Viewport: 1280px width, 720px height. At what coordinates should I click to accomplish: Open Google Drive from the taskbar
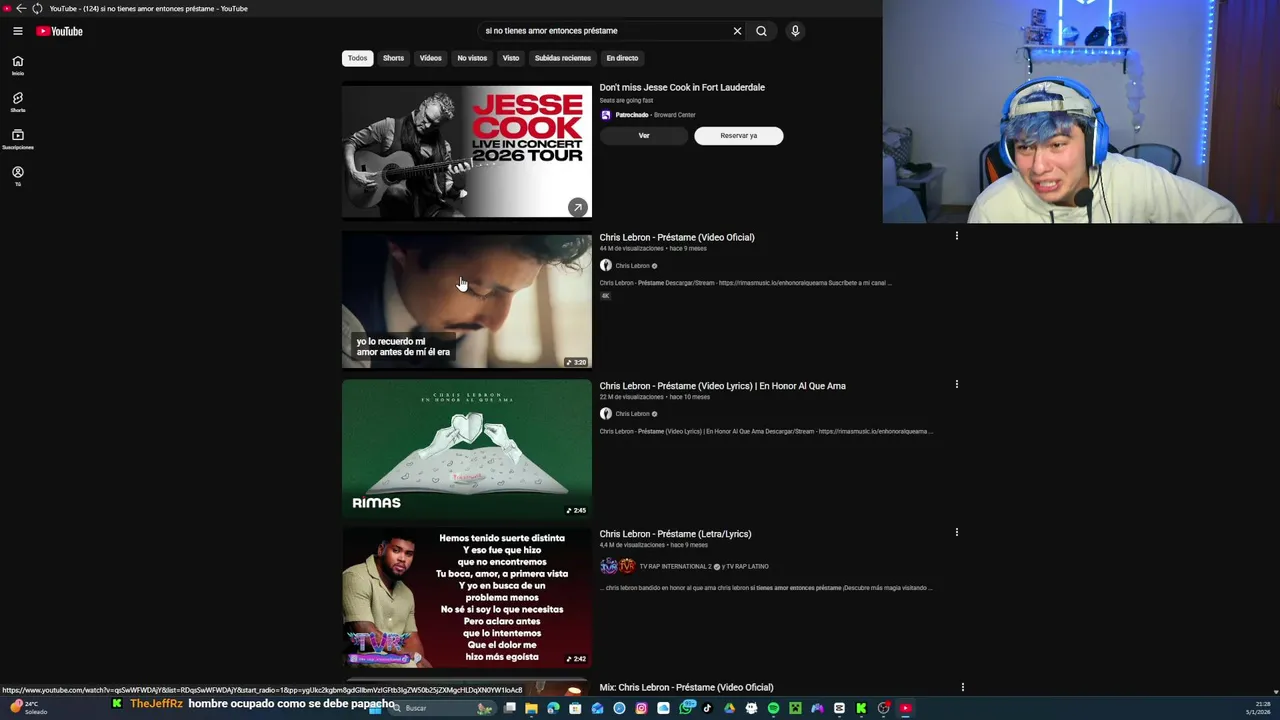coord(729,708)
